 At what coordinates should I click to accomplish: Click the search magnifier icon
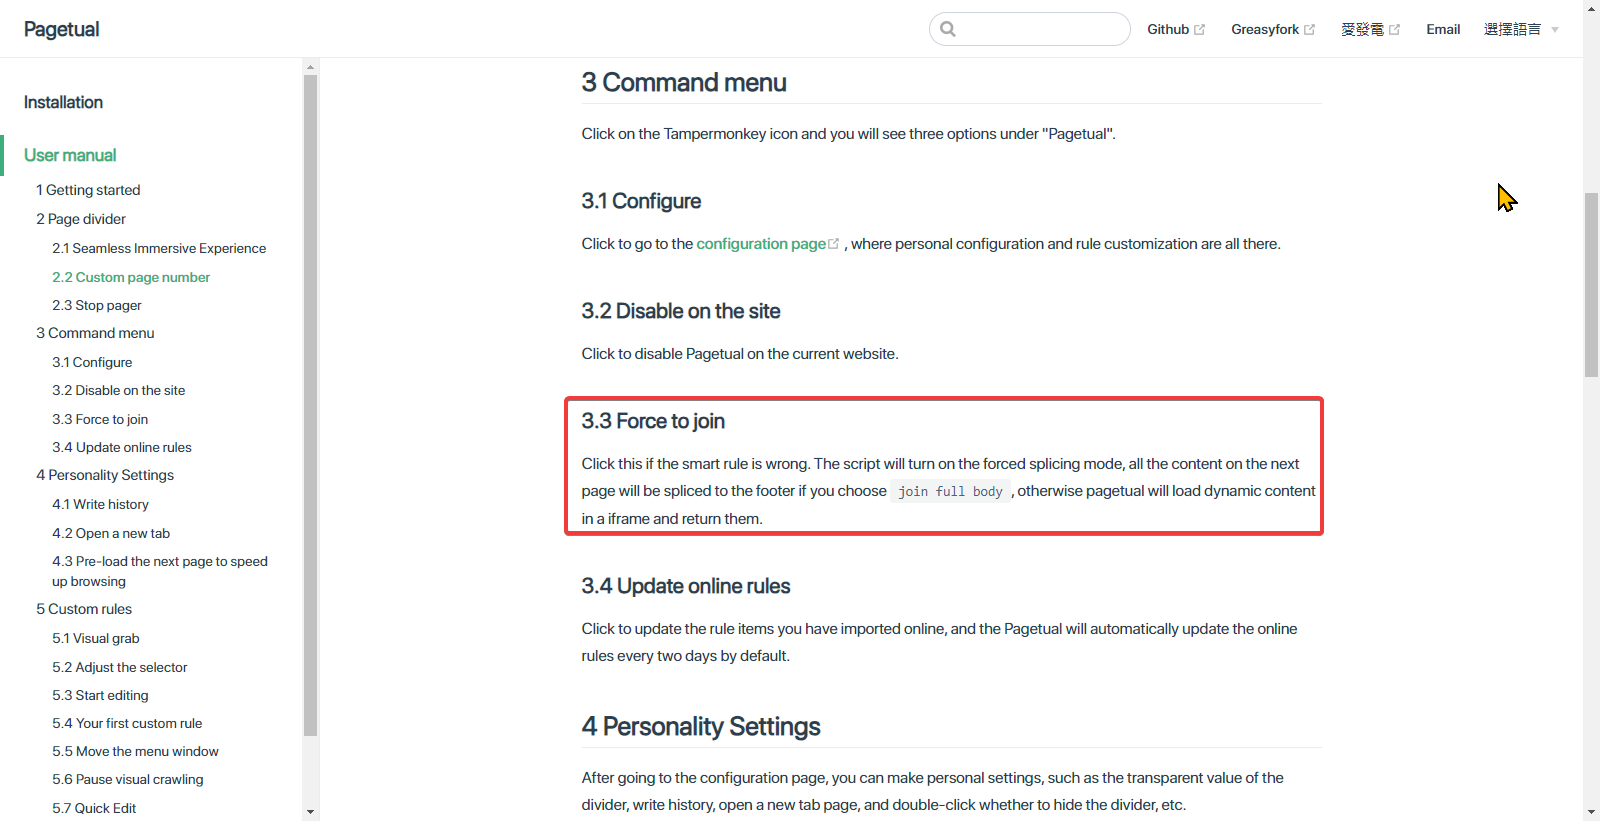point(947,28)
